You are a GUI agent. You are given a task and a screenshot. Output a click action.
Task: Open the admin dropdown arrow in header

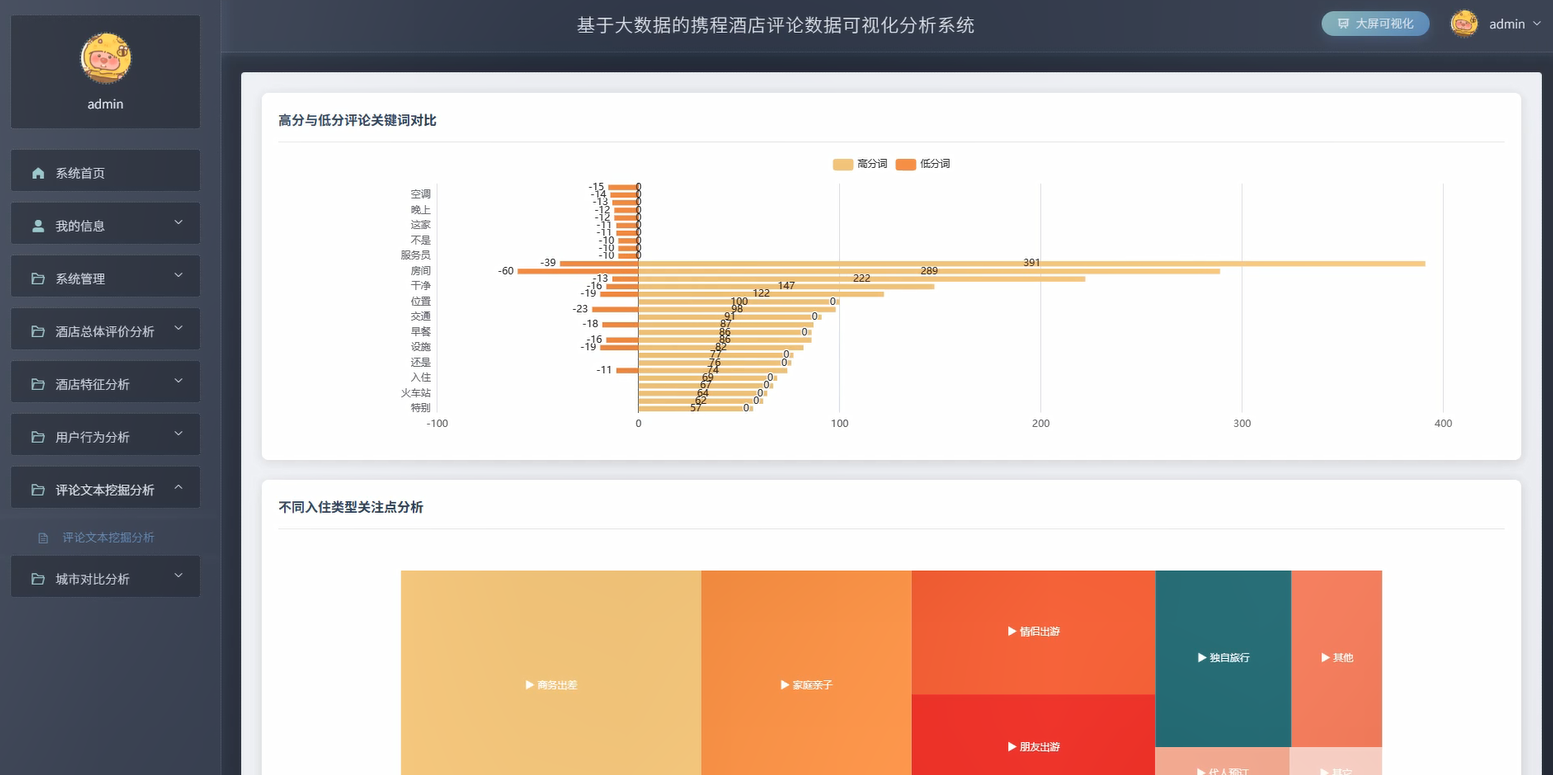pyautogui.click(x=1536, y=24)
